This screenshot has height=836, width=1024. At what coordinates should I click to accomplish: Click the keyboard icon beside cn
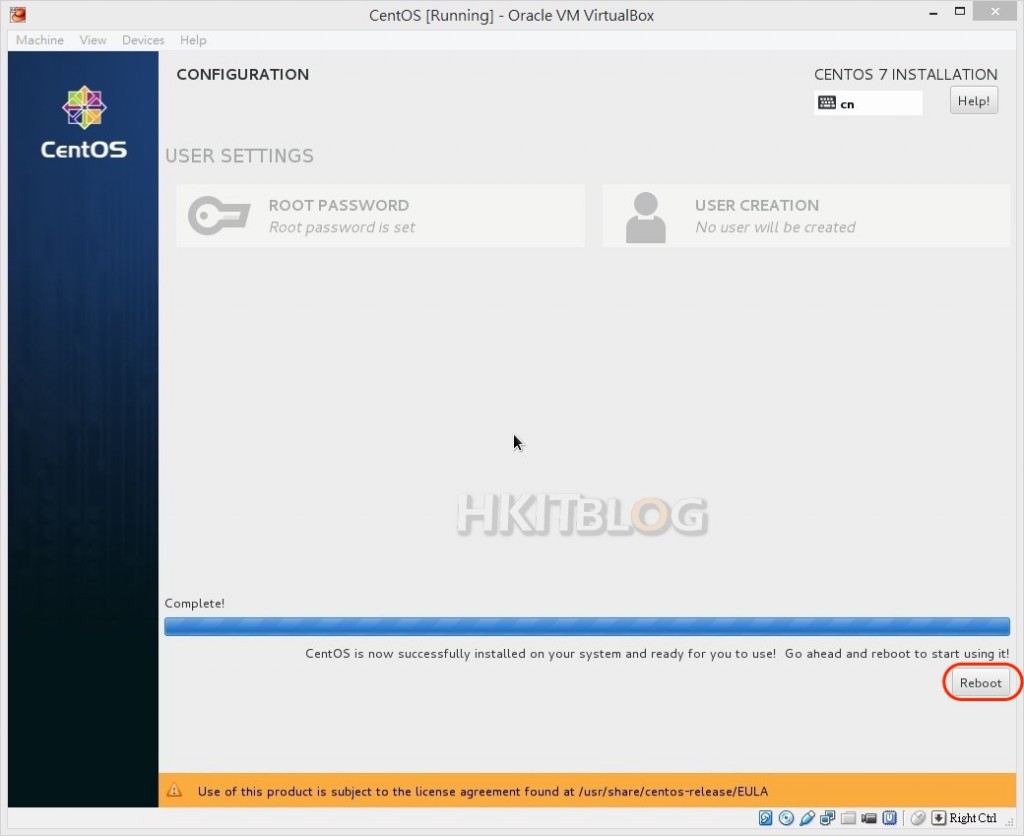tap(827, 103)
